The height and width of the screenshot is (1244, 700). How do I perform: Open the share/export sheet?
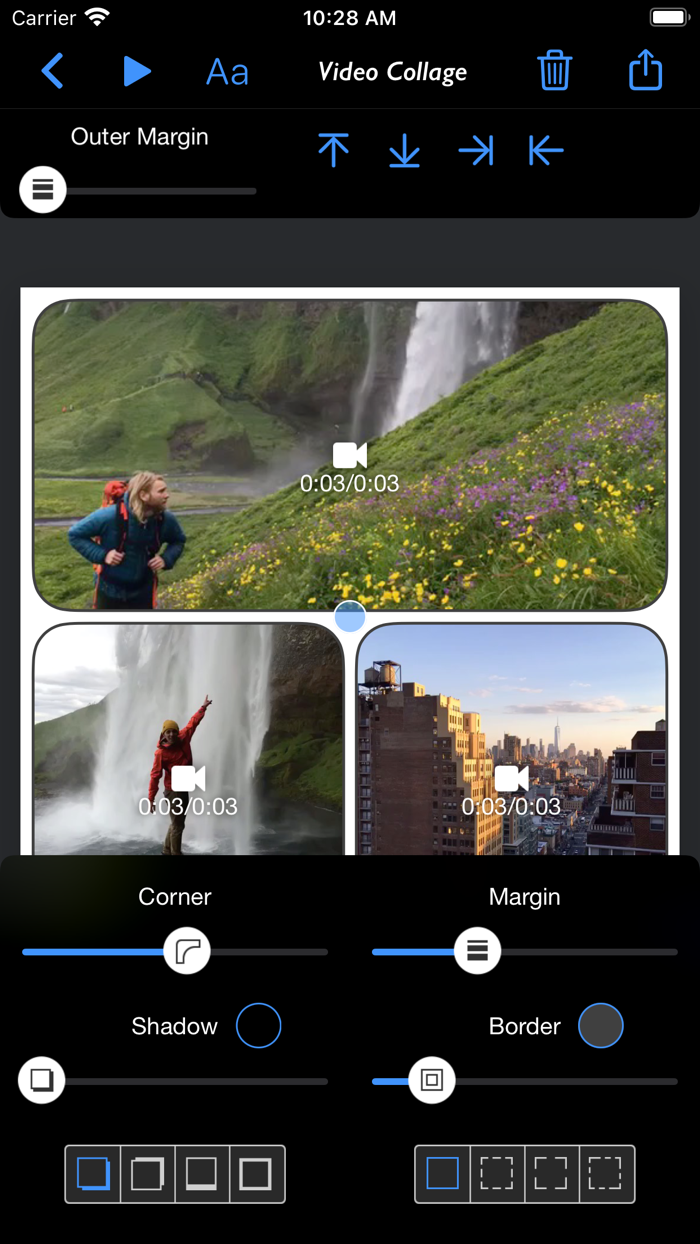point(646,70)
